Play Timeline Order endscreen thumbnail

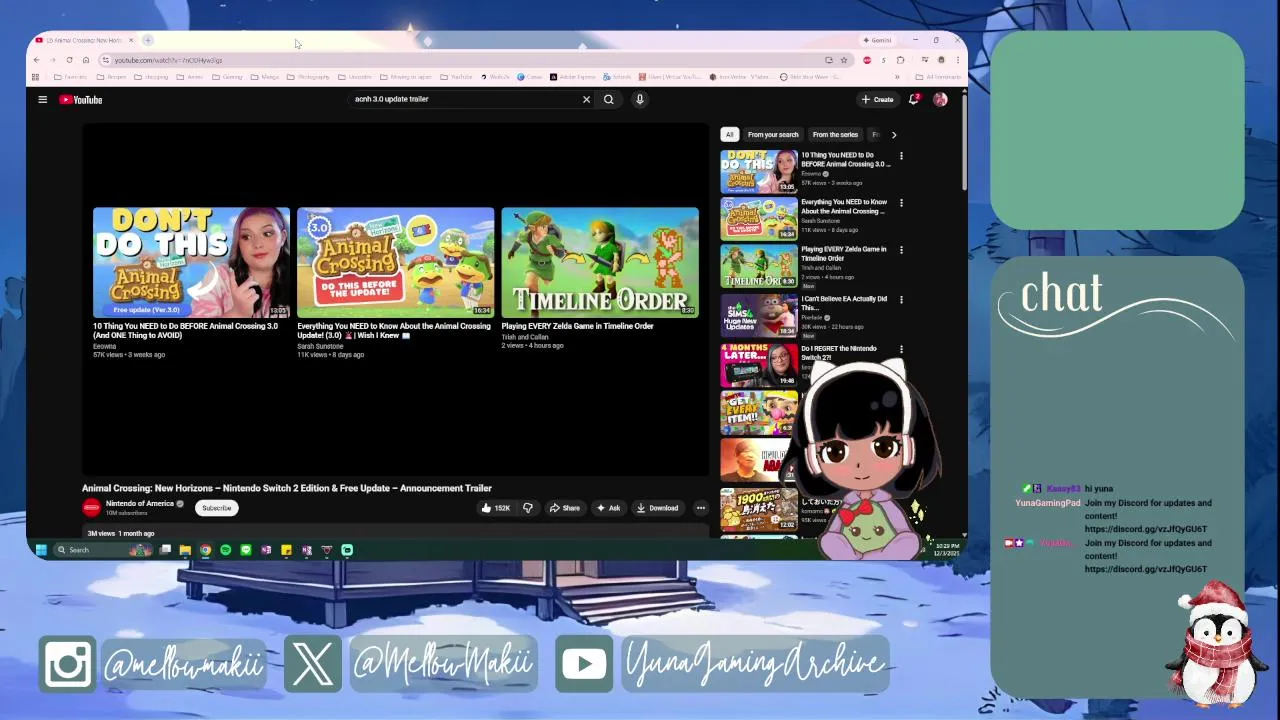600,263
